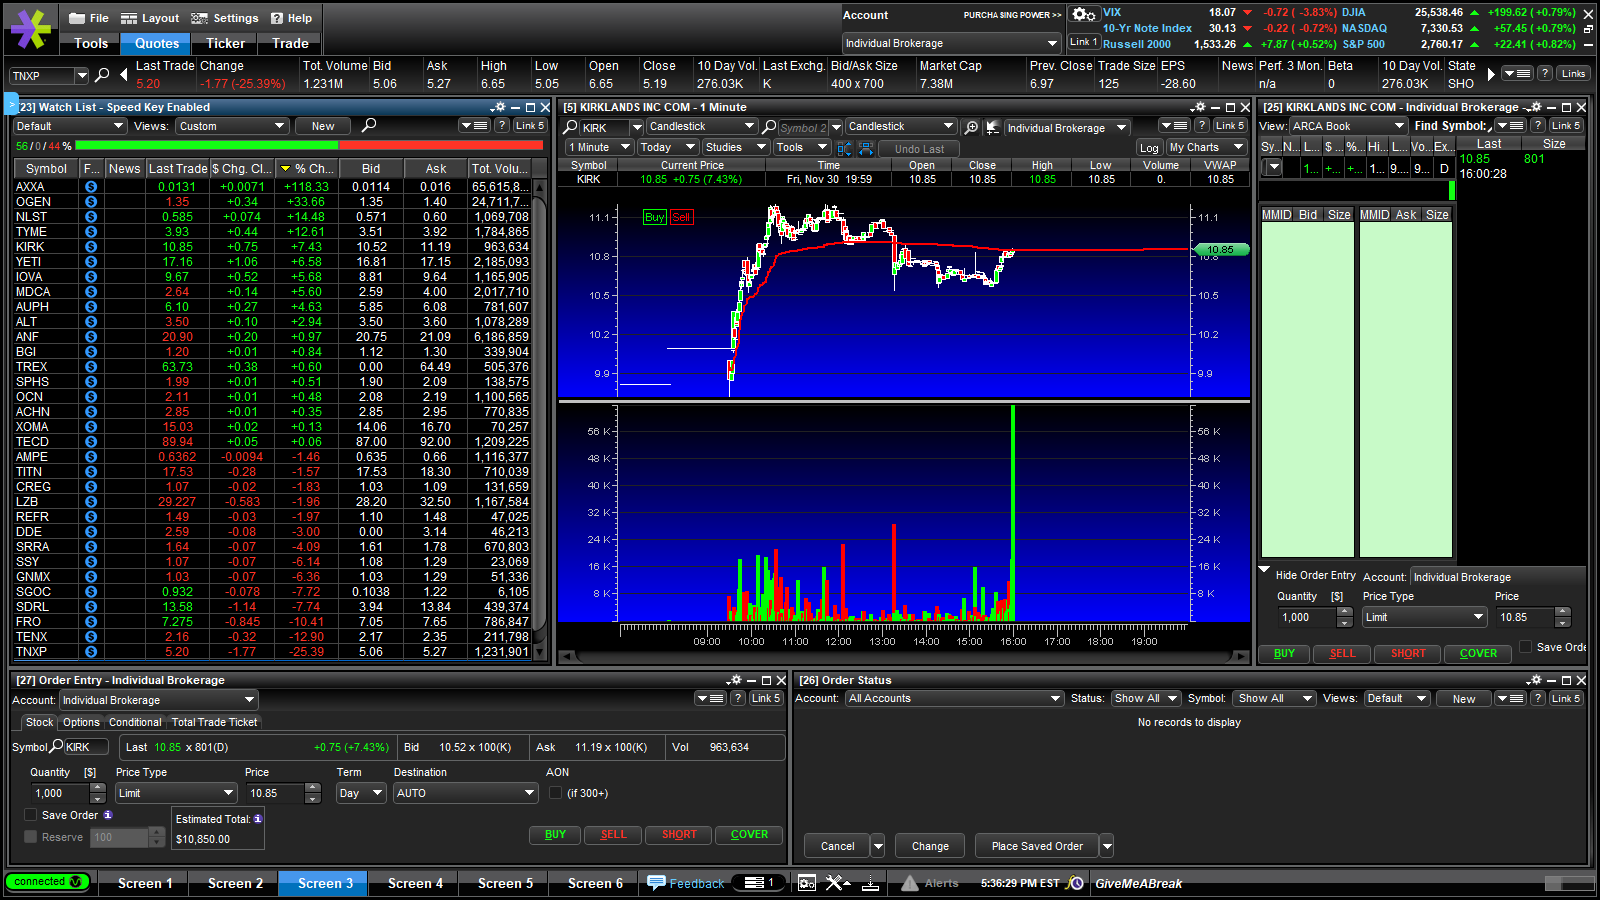Click the Alerts warning triangle icon
The width and height of the screenshot is (1600, 900).
click(x=910, y=883)
